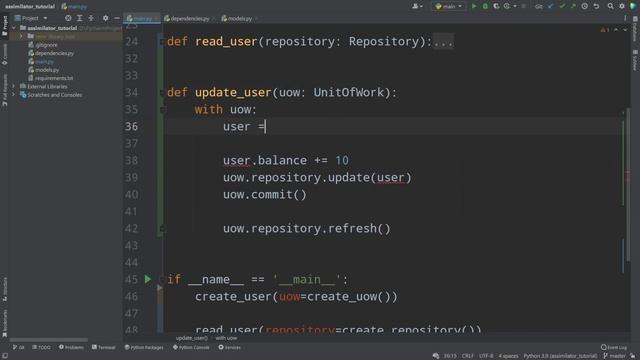640x360 pixels.
Task: Expand the folded read_user function body
Action: pos(443,42)
